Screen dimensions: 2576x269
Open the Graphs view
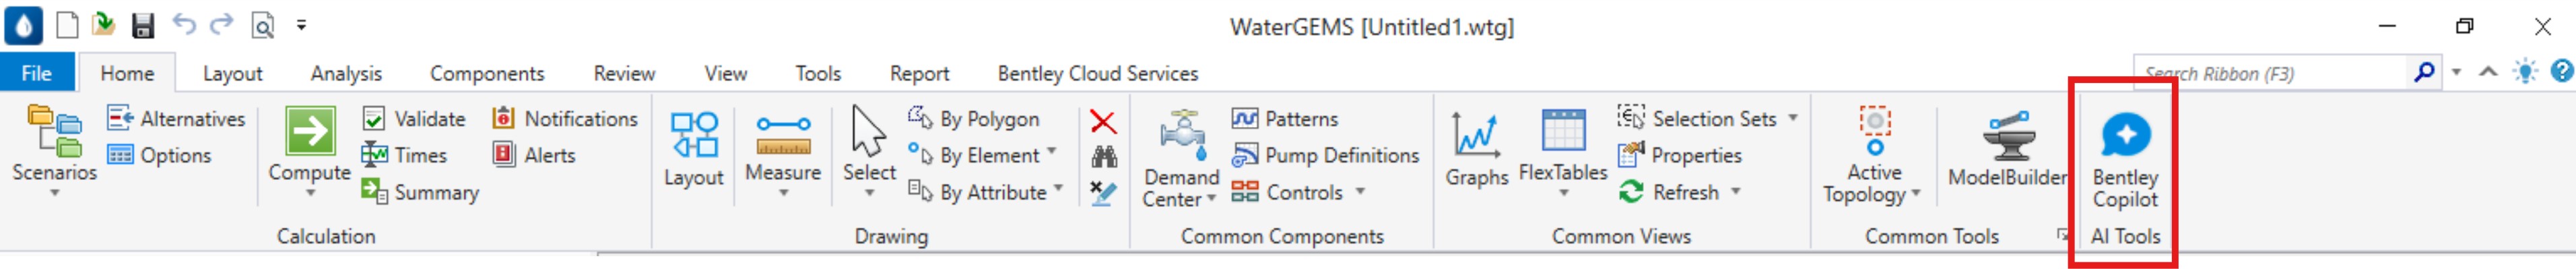click(1476, 149)
